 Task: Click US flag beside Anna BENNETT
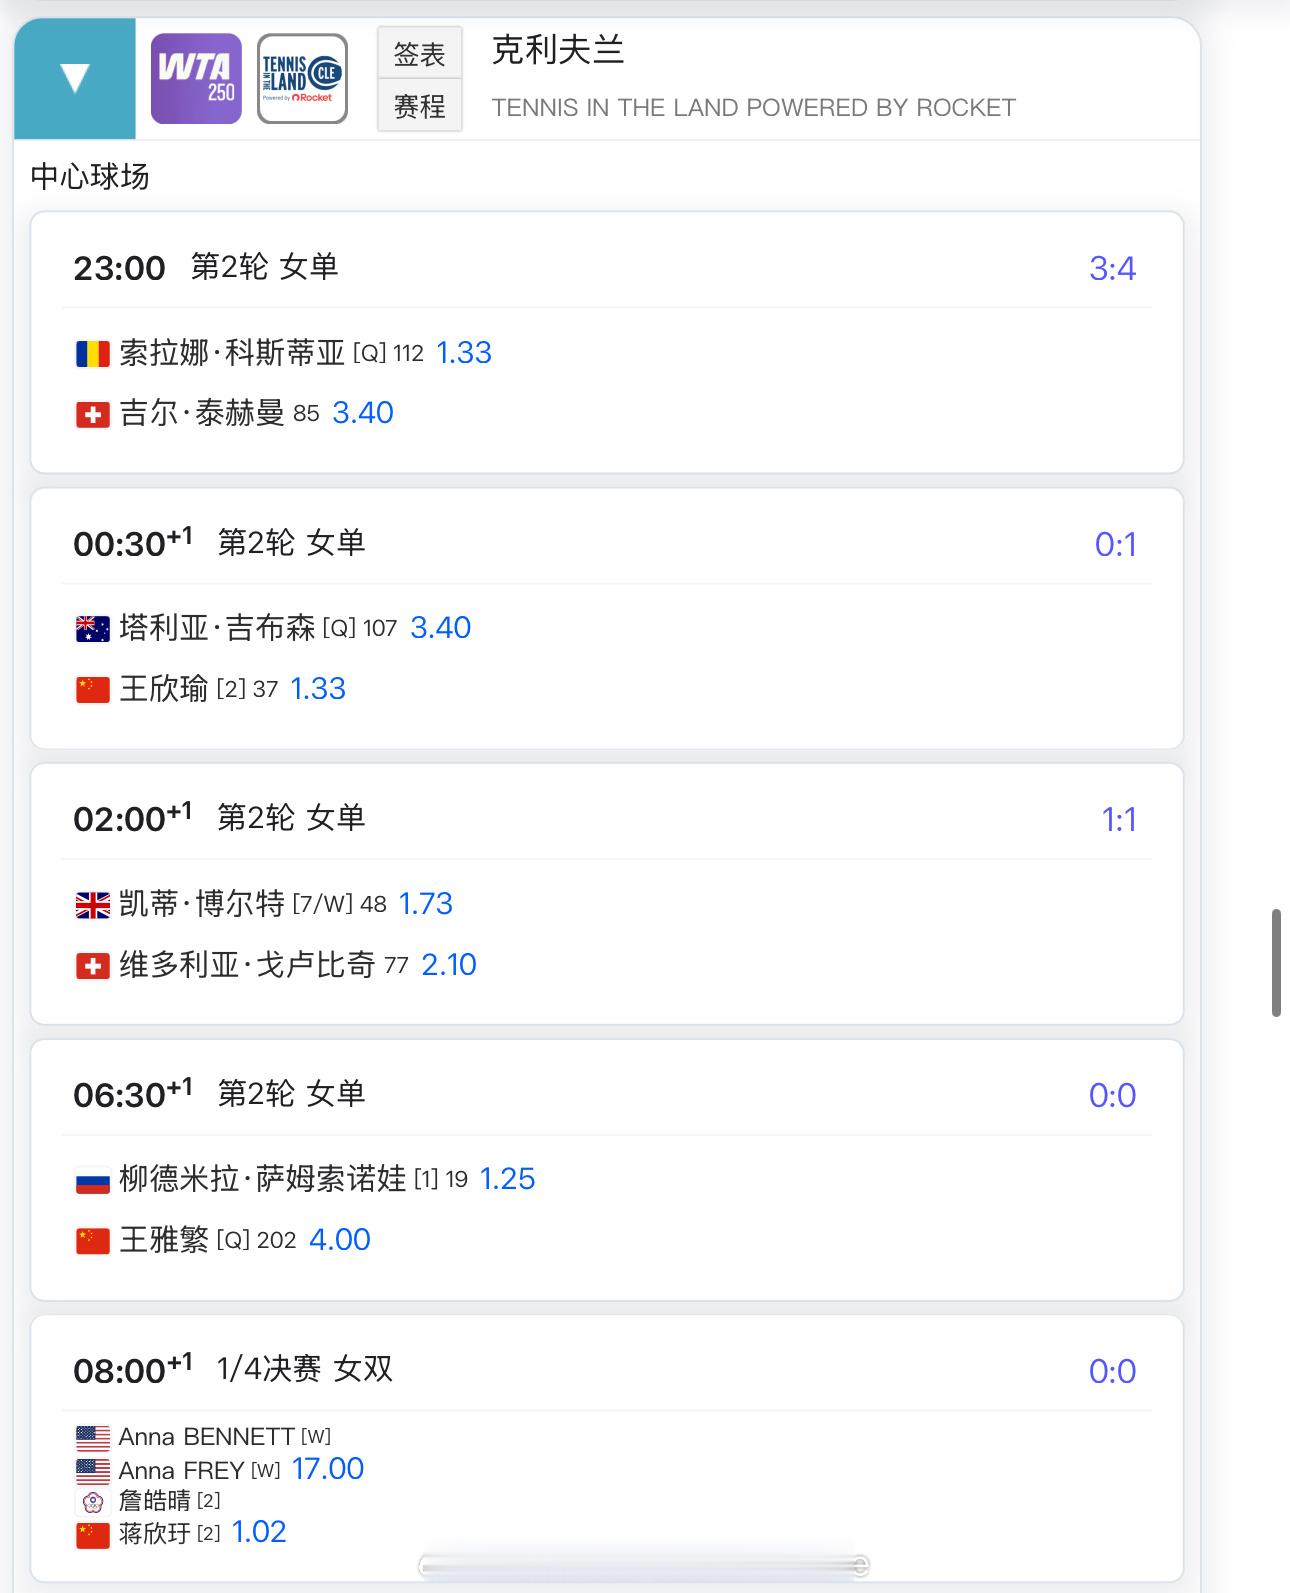point(93,1438)
